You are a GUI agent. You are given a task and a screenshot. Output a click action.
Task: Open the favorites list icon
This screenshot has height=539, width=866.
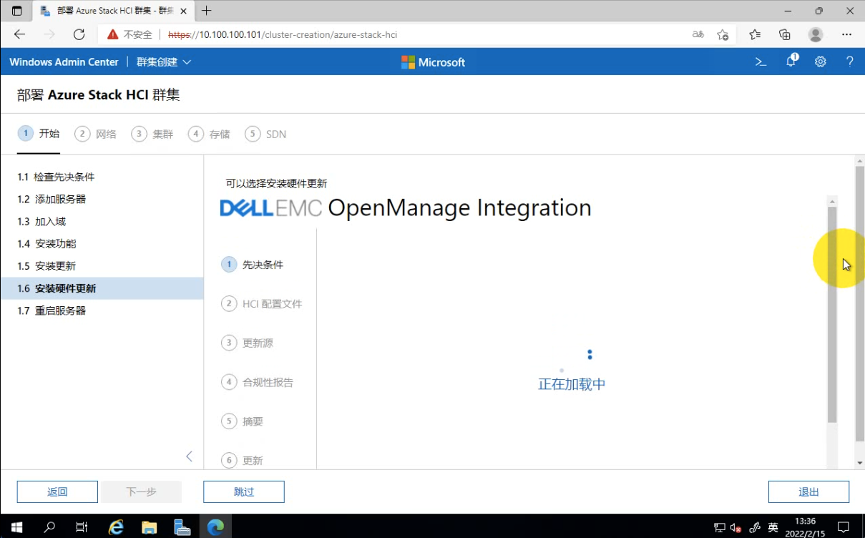click(755, 34)
